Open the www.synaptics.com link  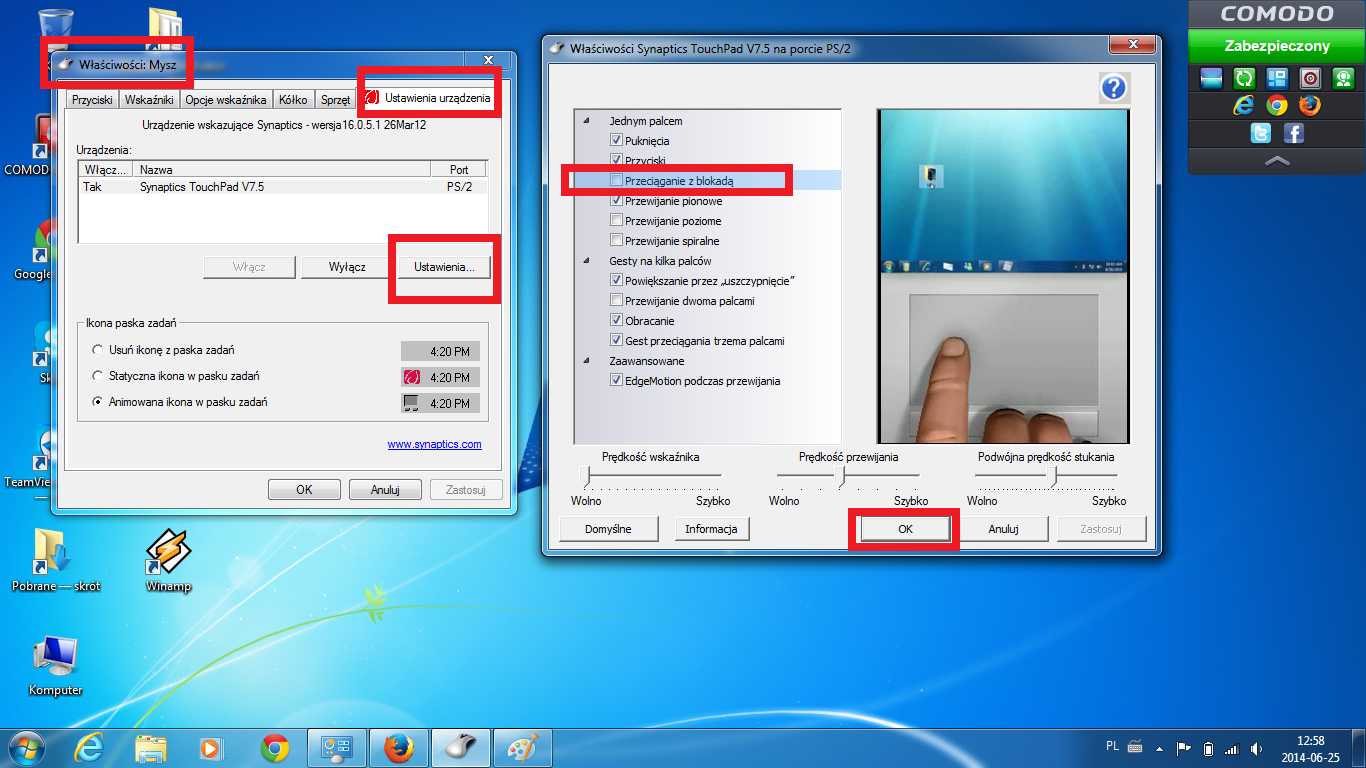(434, 444)
